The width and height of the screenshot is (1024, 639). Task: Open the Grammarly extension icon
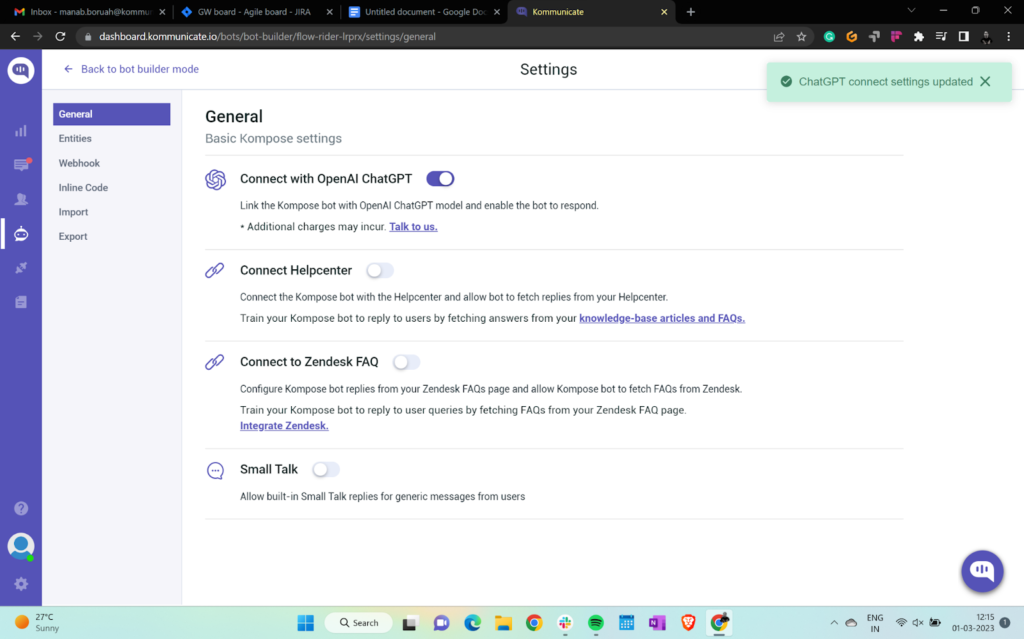click(829, 37)
